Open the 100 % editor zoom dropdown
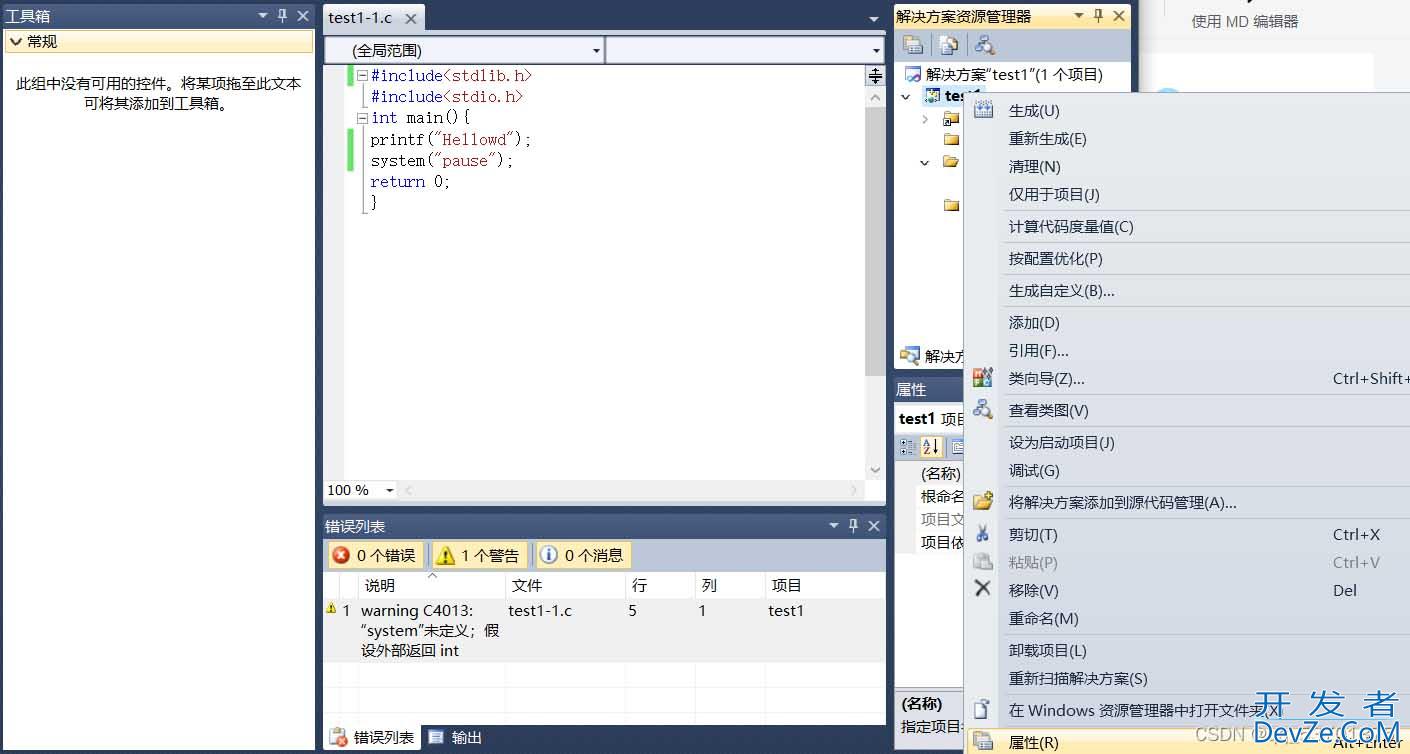 click(389, 490)
